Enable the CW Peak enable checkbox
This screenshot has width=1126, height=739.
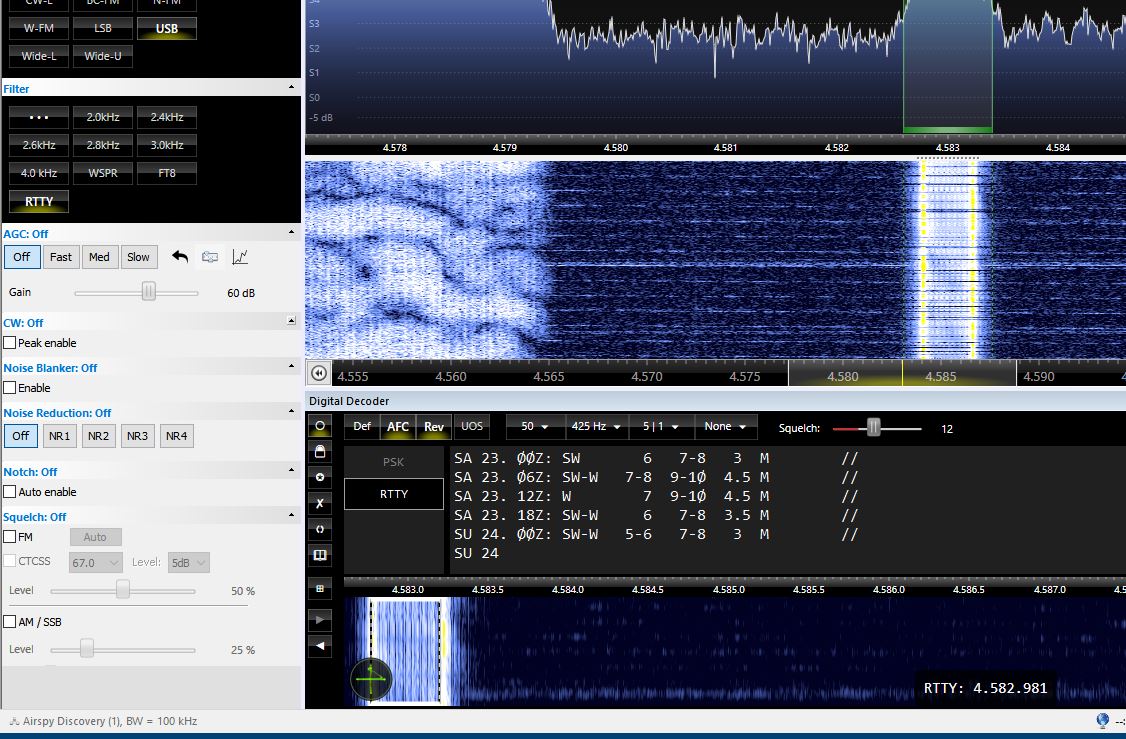pyautogui.click(x=10, y=343)
